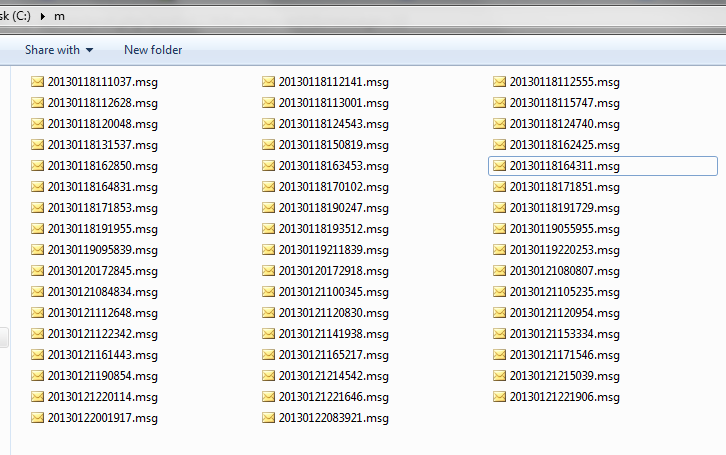Select file name 20130119211839.msg

click(334, 250)
